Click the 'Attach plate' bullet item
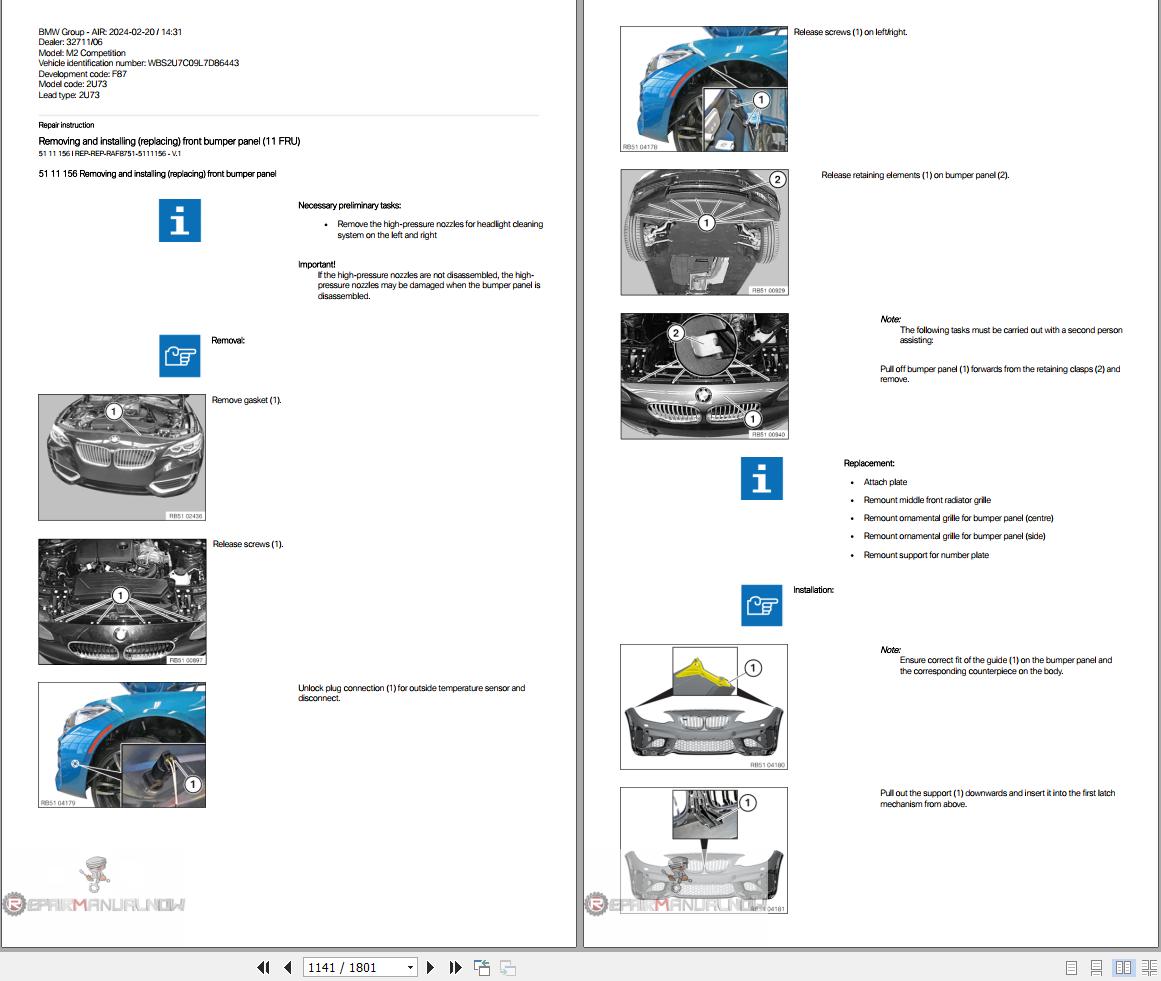This screenshot has height=981, width=1161. [885, 482]
